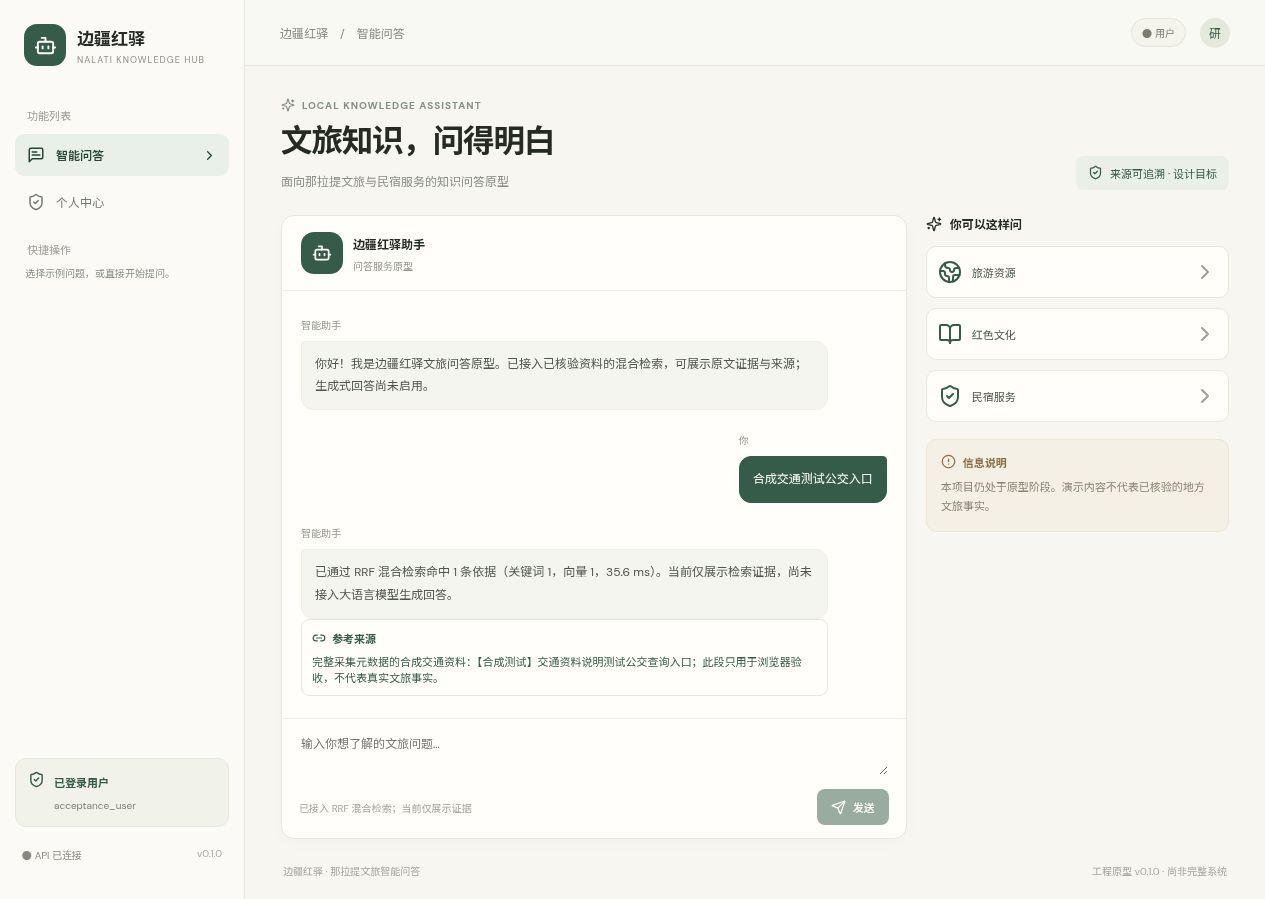Click 面向那拉提文旅与民宿服务 subtitle text

tap(395, 182)
